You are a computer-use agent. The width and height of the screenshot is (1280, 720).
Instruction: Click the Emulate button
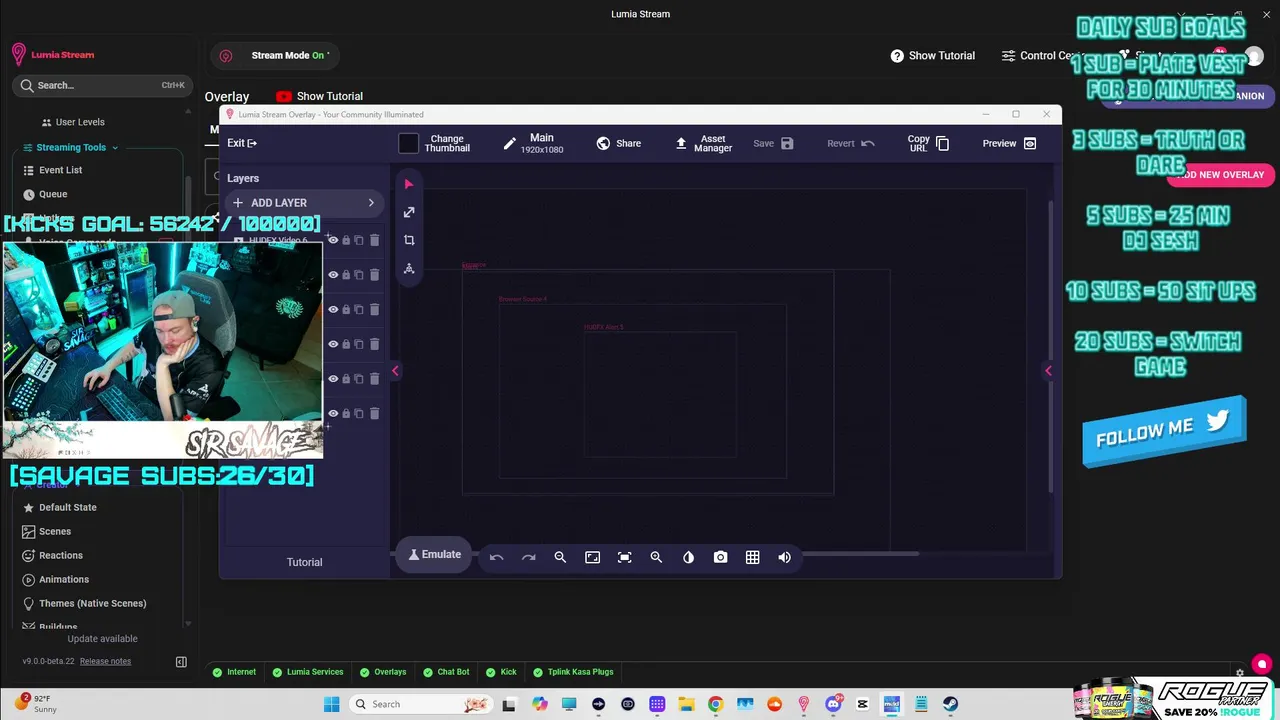click(x=434, y=554)
